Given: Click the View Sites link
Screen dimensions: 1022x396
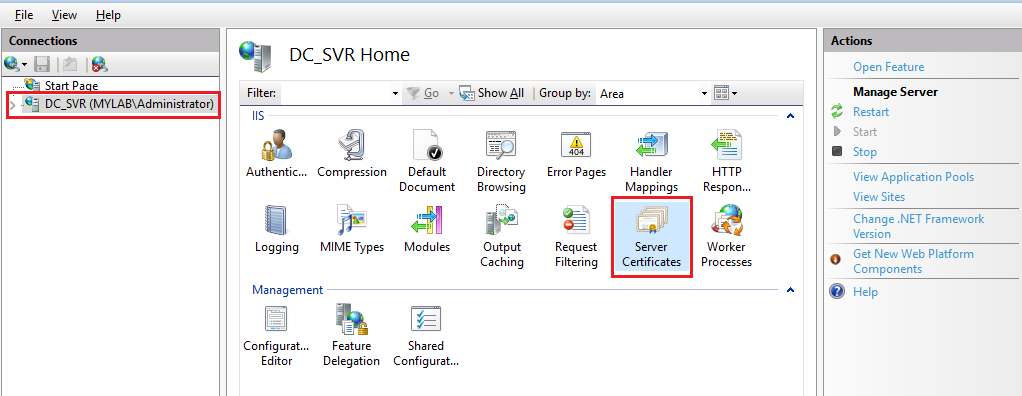Looking at the screenshot, I should tap(879, 196).
